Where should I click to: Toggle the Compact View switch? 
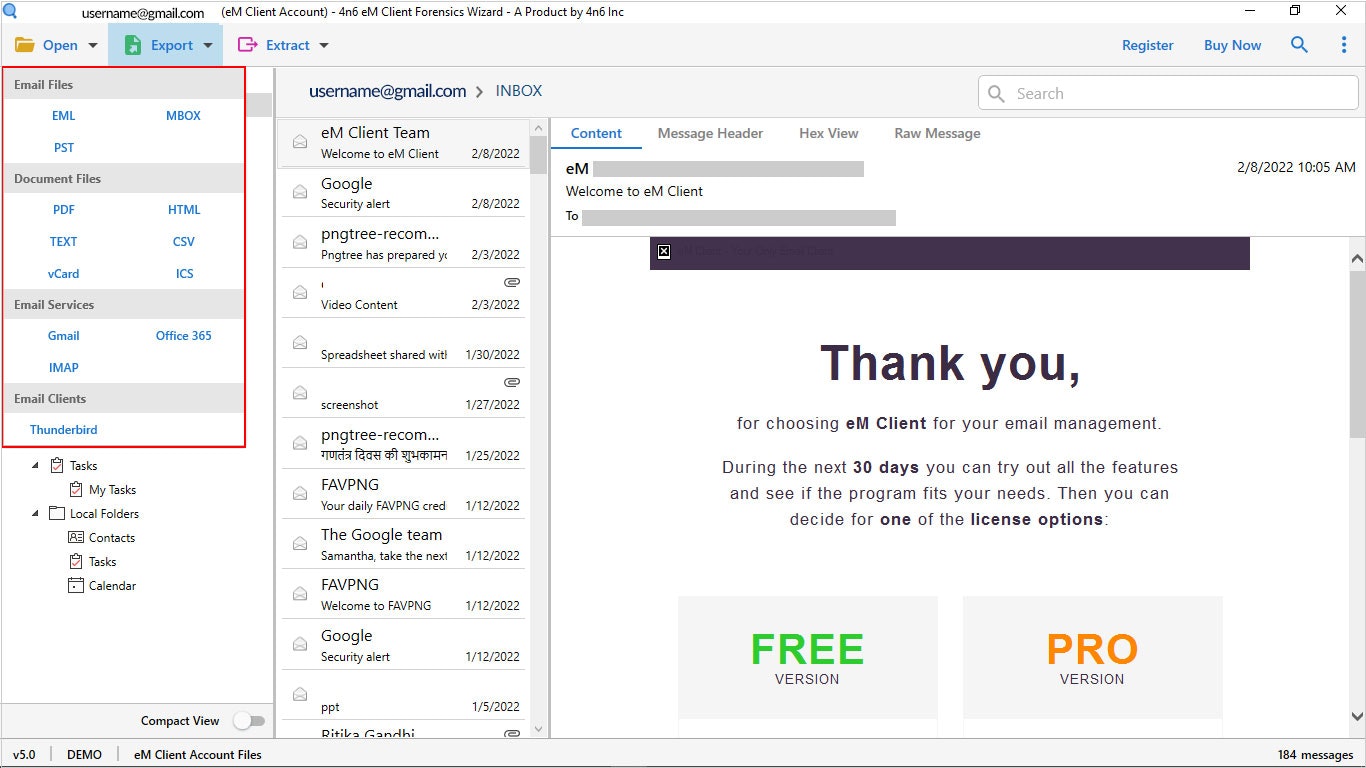[249, 721]
